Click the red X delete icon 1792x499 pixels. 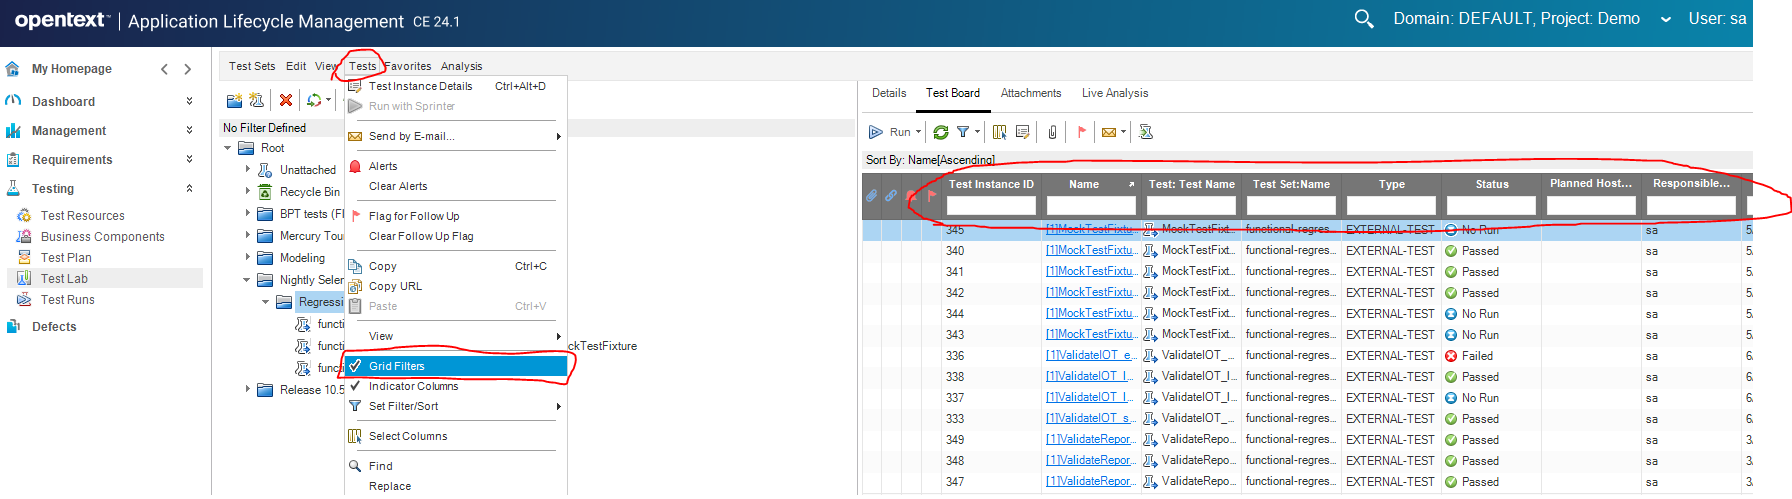point(286,100)
